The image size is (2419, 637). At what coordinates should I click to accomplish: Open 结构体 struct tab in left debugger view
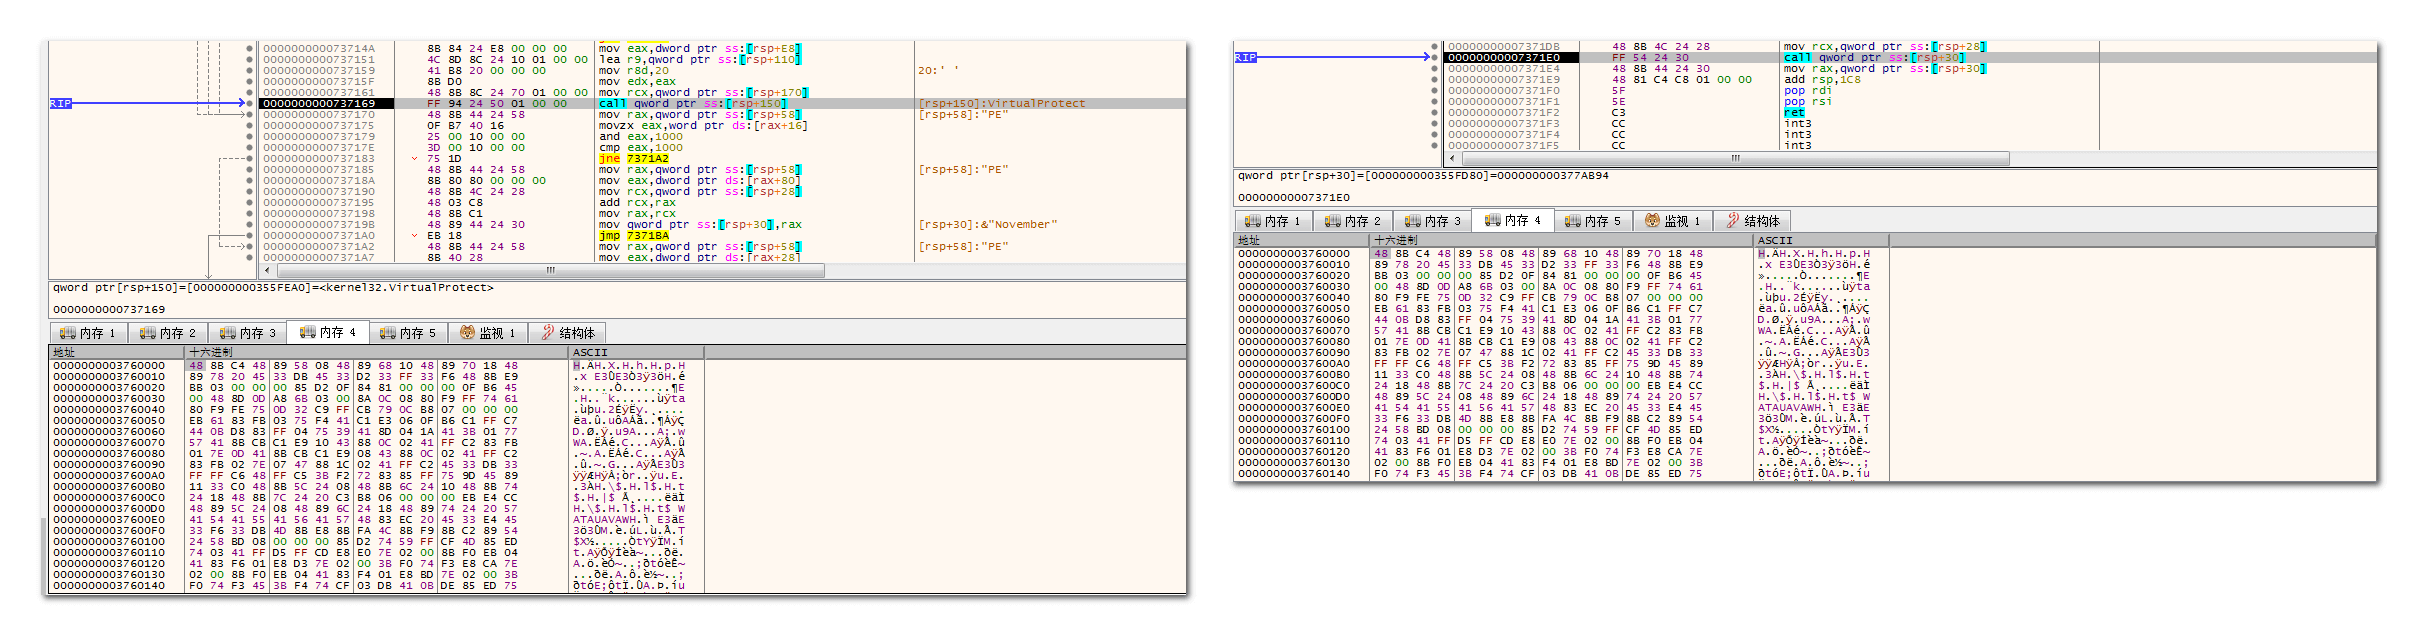tap(567, 333)
